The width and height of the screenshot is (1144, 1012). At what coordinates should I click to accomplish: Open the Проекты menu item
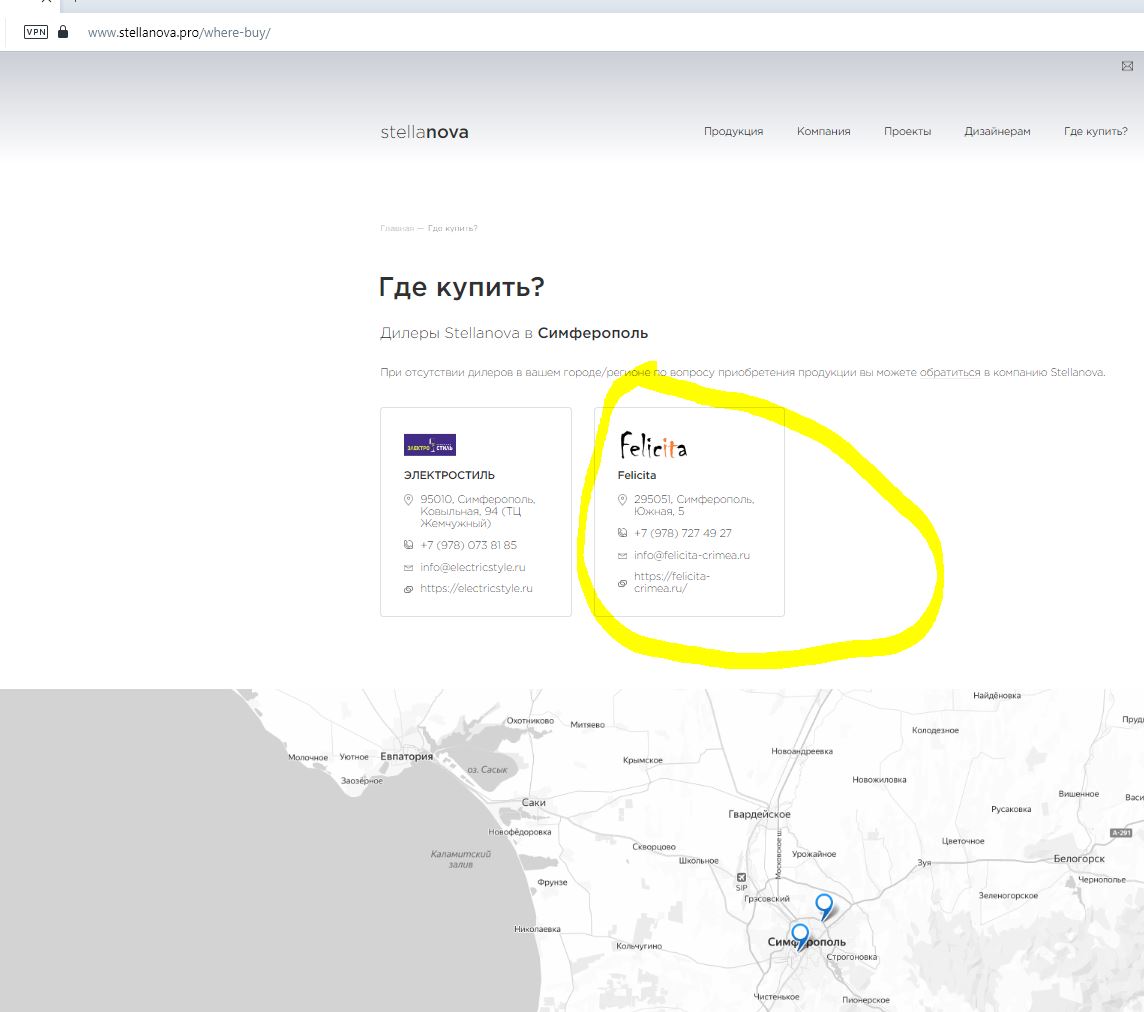908,131
